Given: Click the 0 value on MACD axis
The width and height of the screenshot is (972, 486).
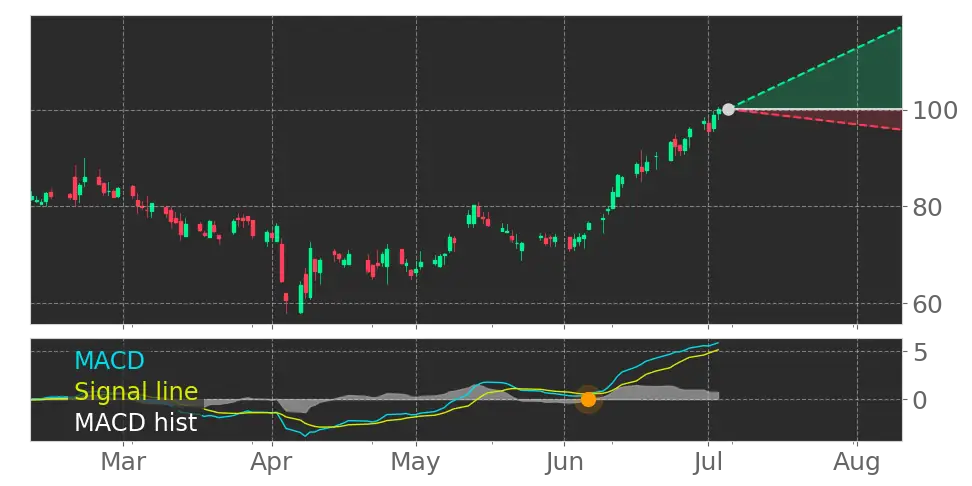Looking at the screenshot, I should pyautogui.click(x=919, y=400).
